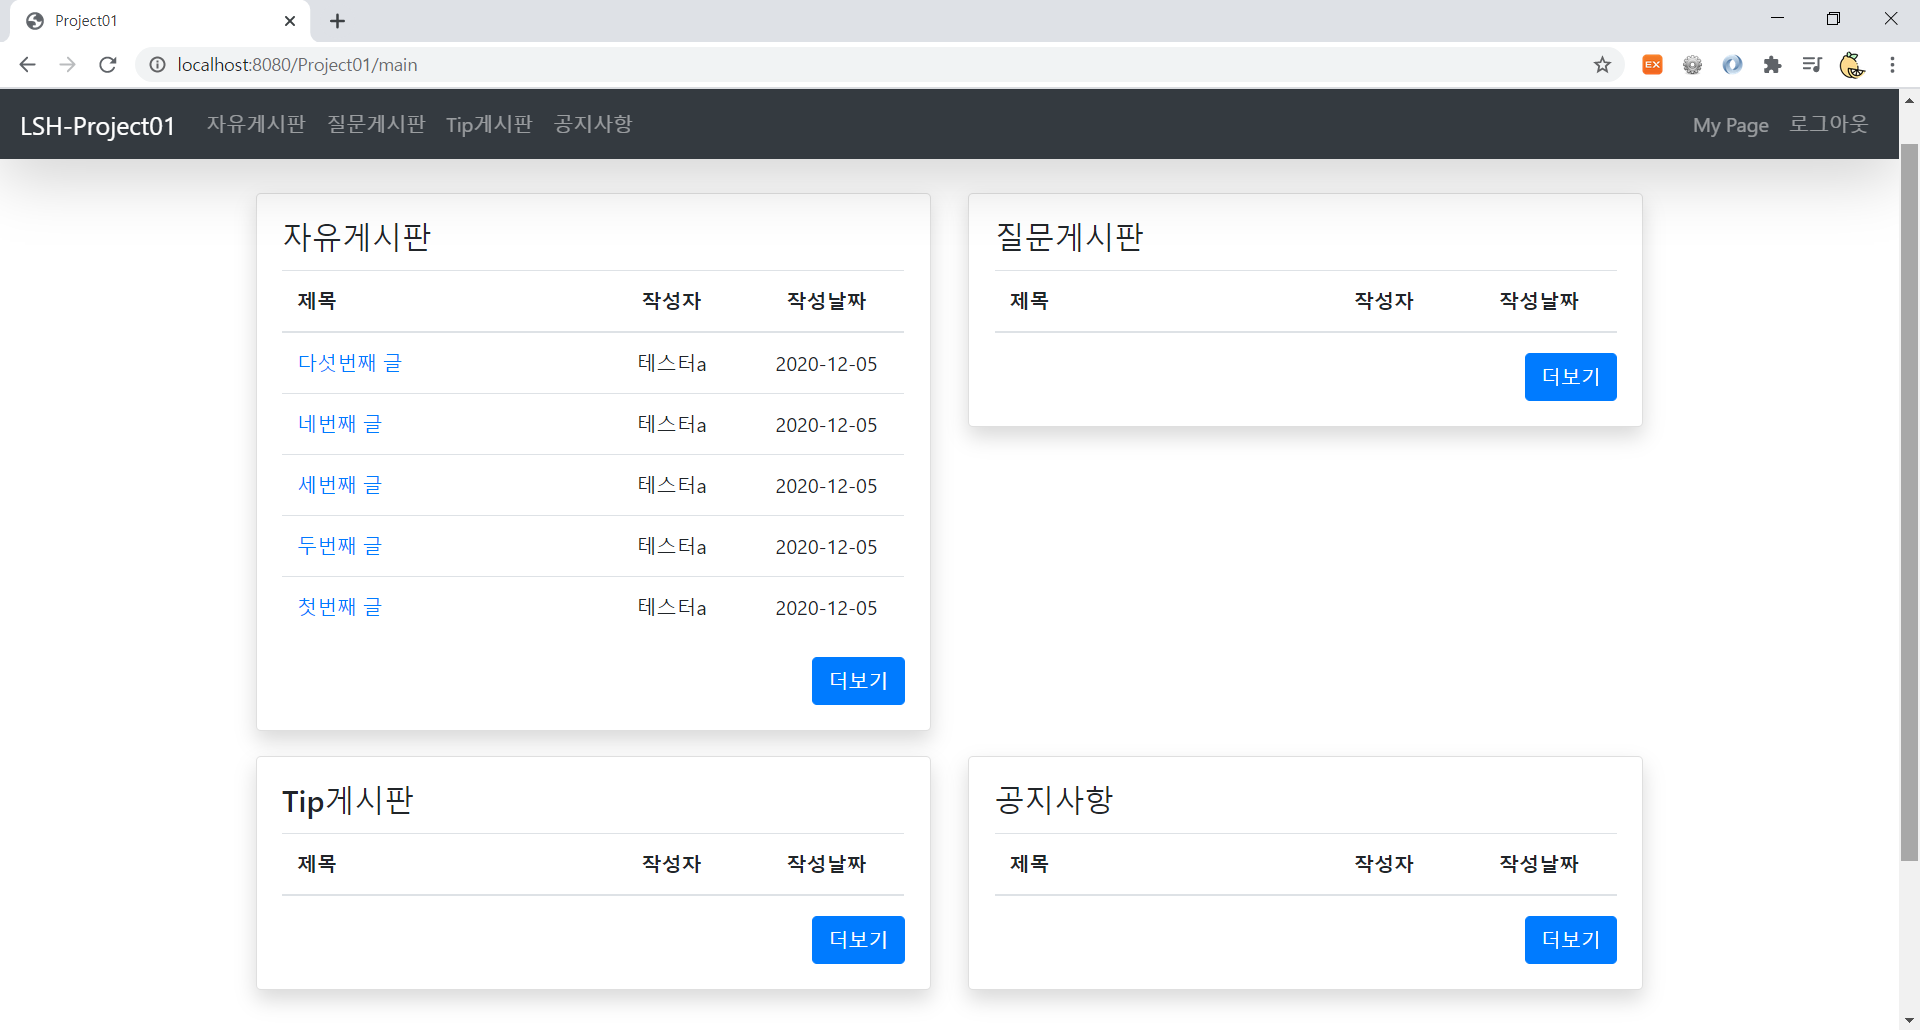Click the page vertical scrollbar thumb
Screen dimensions: 1920x1030
[x=1909, y=502]
